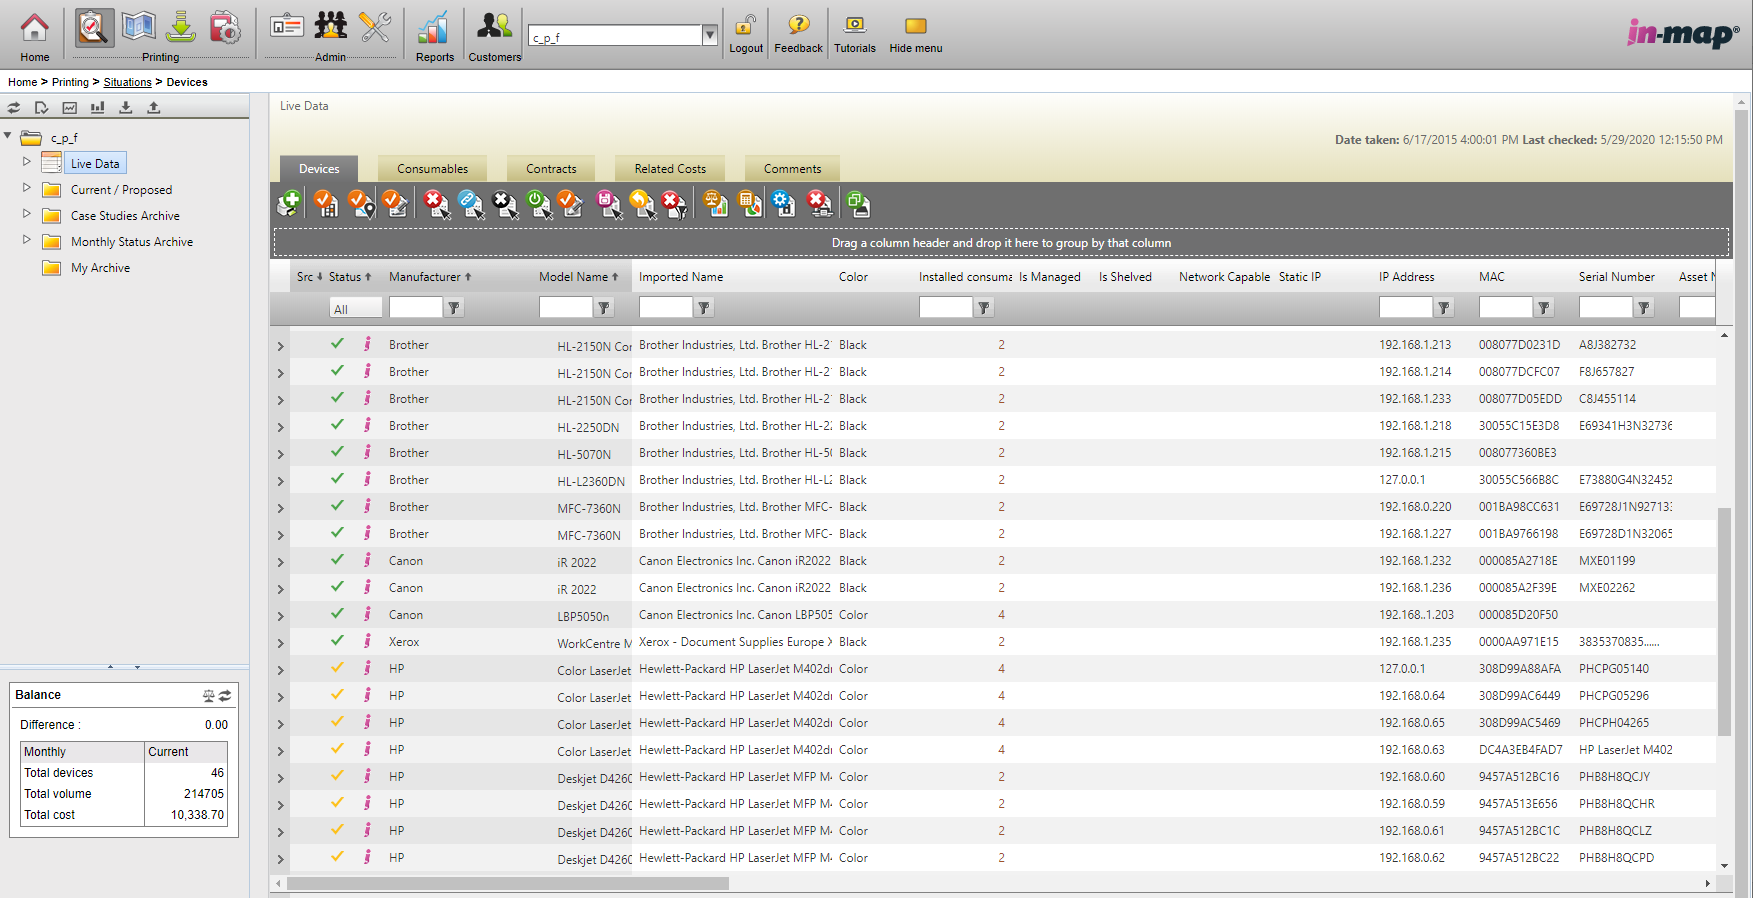Click the Imported Name filter input
1753x898 pixels.
pyautogui.click(x=665, y=308)
